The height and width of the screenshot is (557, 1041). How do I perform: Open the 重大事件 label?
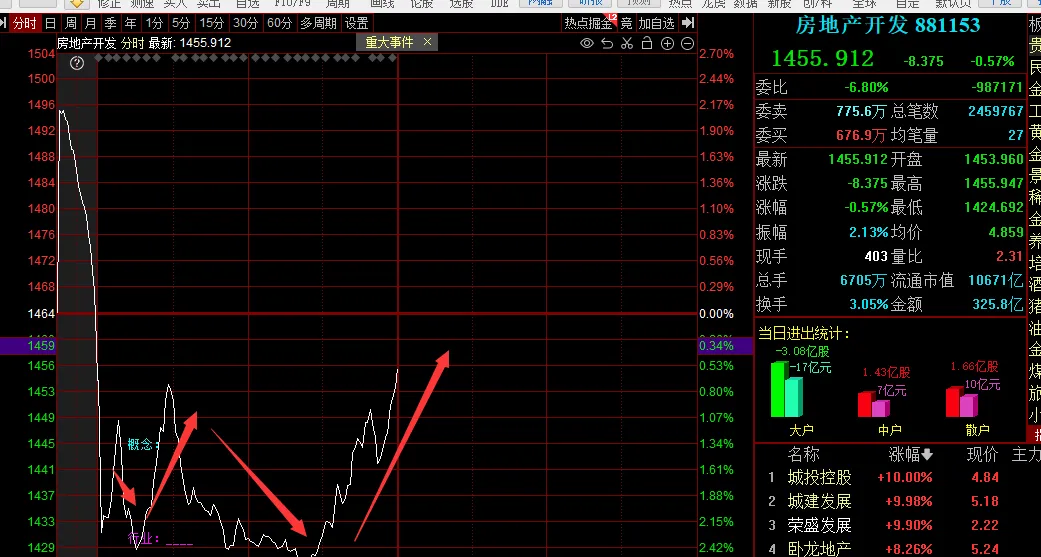[x=390, y=42]
